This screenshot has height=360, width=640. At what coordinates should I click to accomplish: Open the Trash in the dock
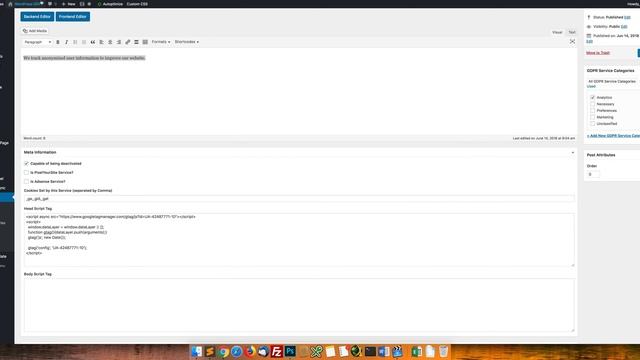tap(444, 351)
